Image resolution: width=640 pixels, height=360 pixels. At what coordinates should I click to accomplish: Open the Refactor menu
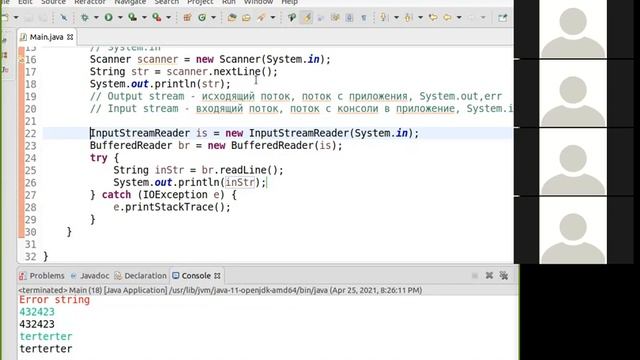pos(90,2)
